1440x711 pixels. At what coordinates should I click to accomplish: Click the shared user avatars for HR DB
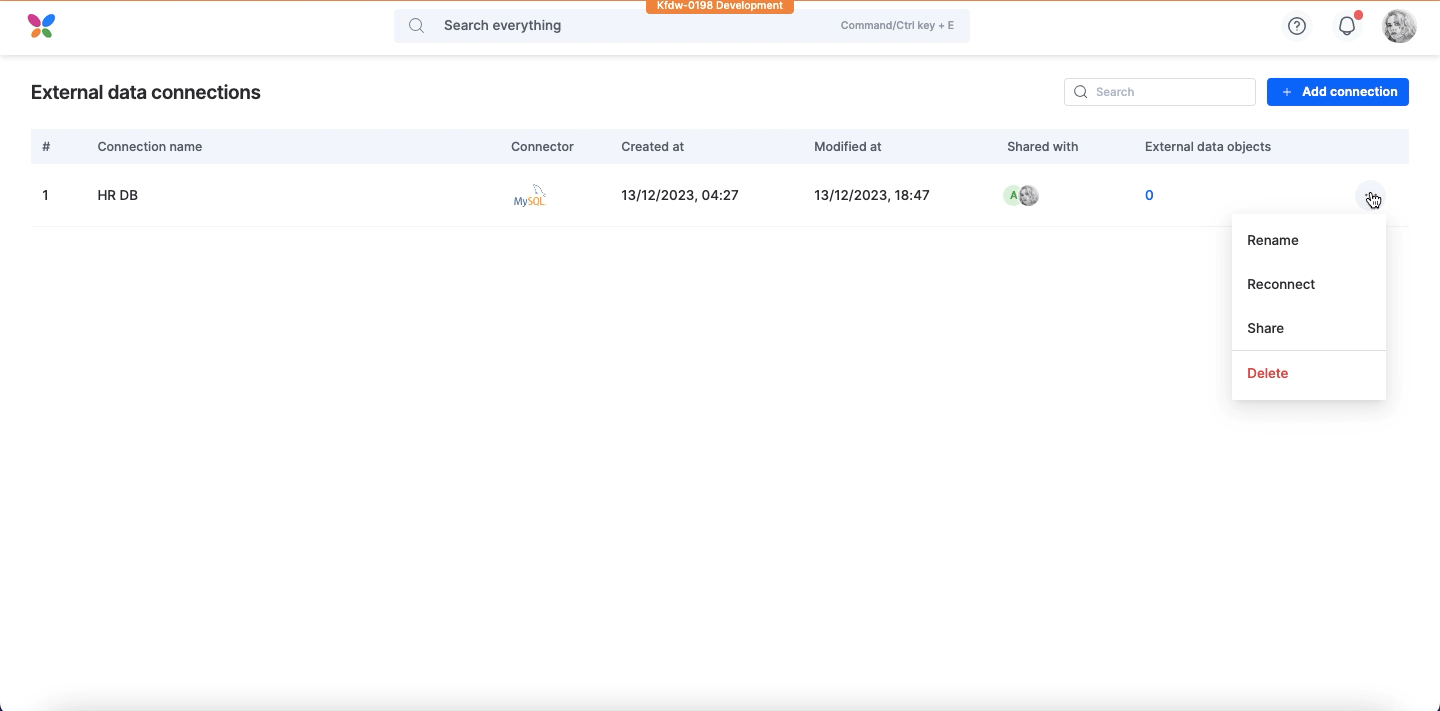click(x=1021, y=195)
